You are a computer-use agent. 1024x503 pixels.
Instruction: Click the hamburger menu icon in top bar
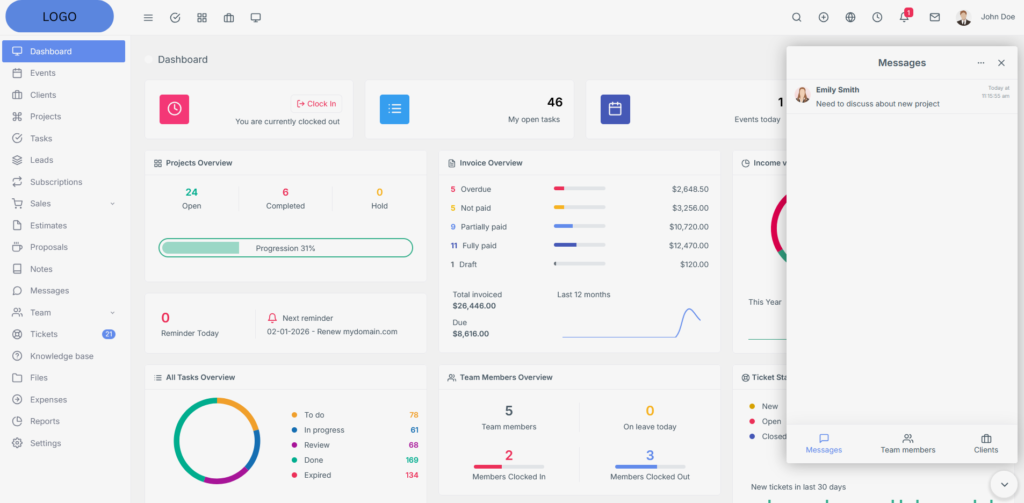pos(148,17)
